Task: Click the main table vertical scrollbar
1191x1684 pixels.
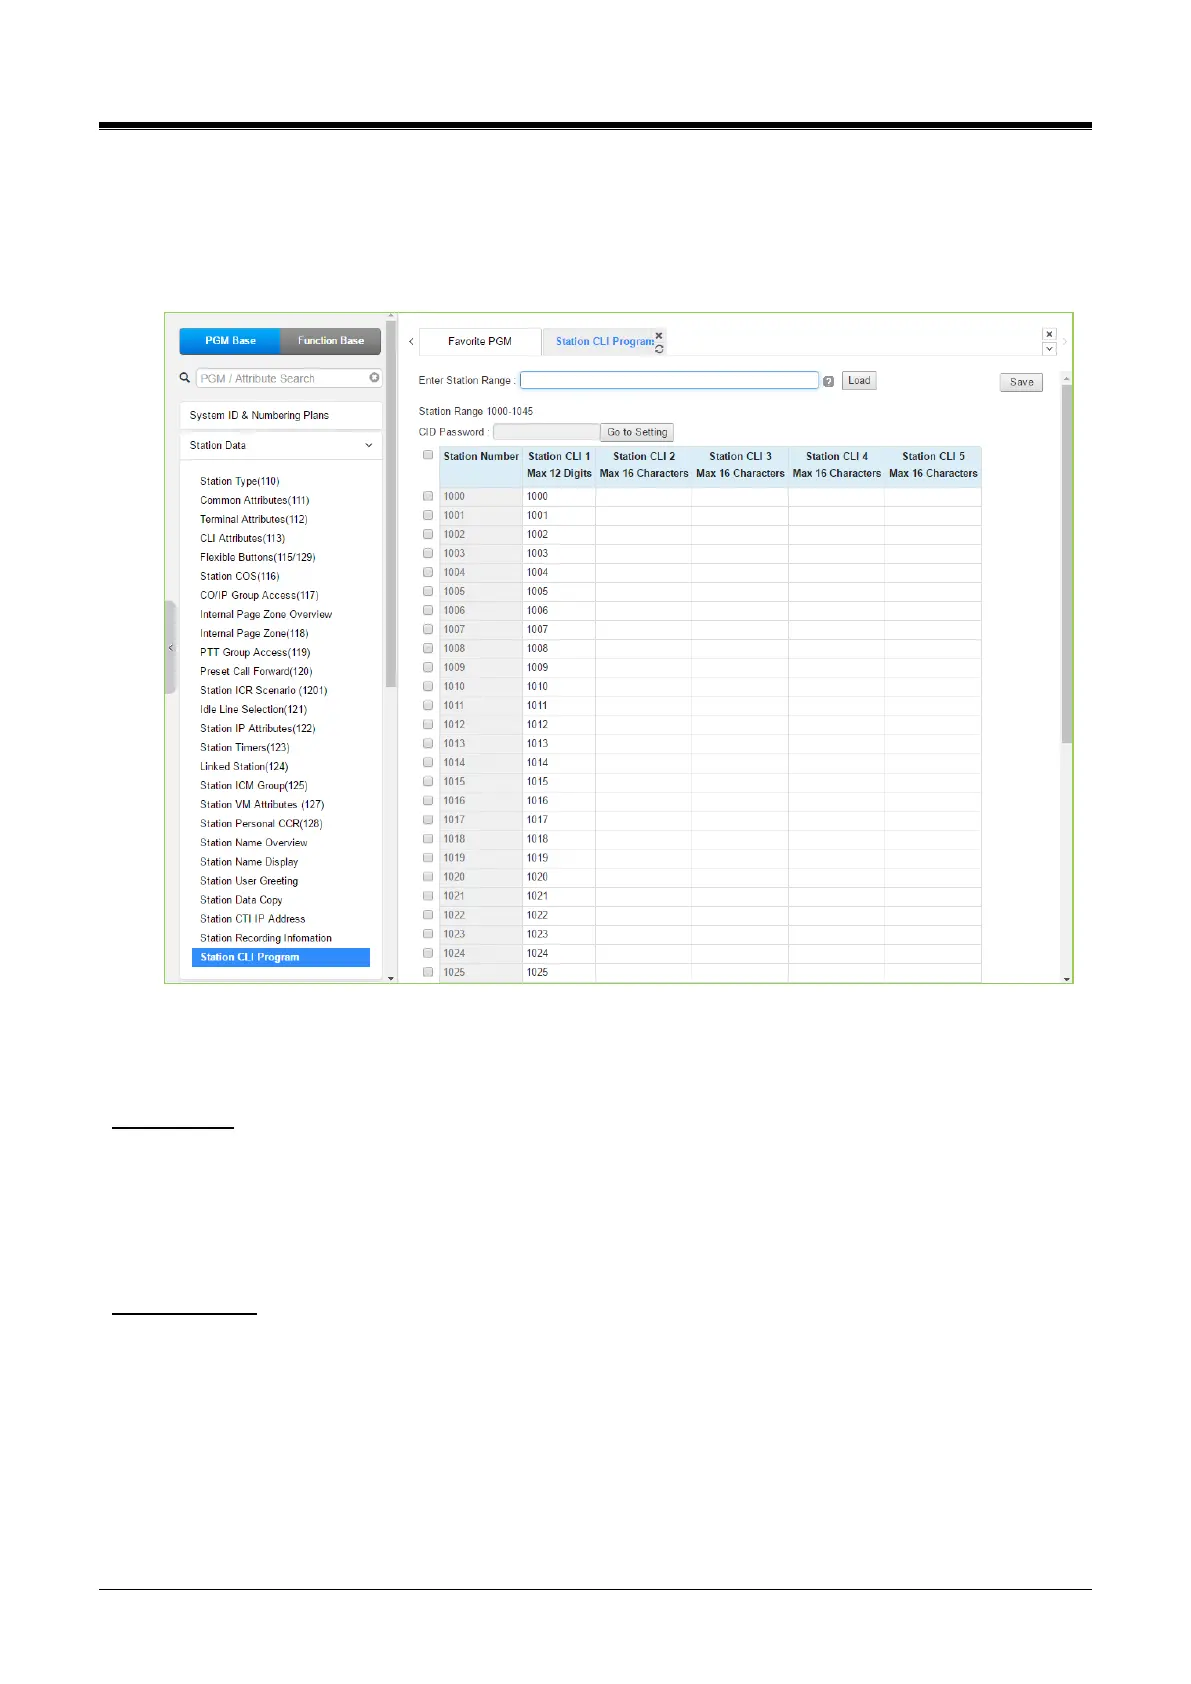Action: tap(1066, 563)
